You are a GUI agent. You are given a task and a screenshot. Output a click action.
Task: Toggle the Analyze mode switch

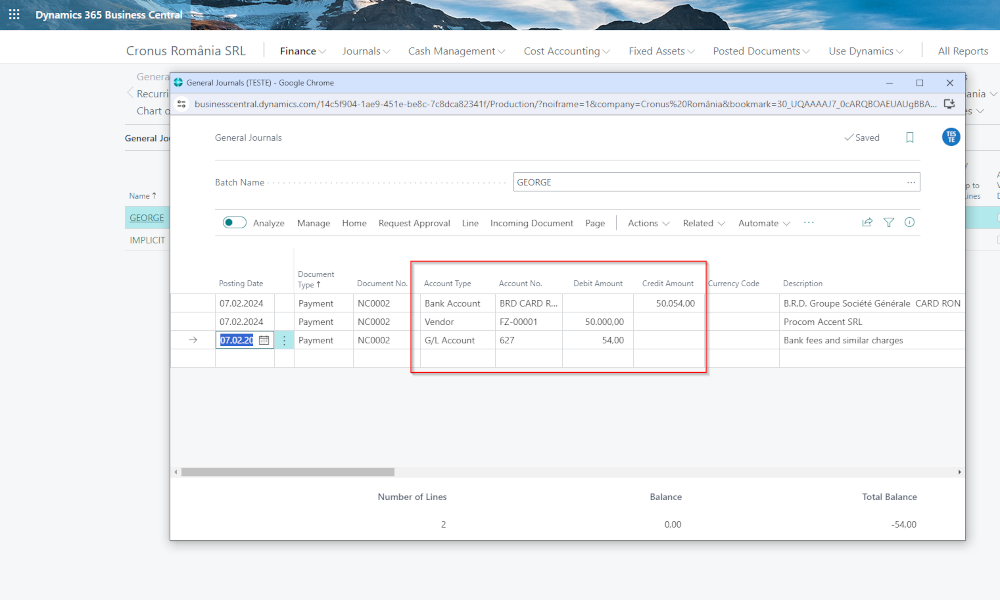click(234, 223)
